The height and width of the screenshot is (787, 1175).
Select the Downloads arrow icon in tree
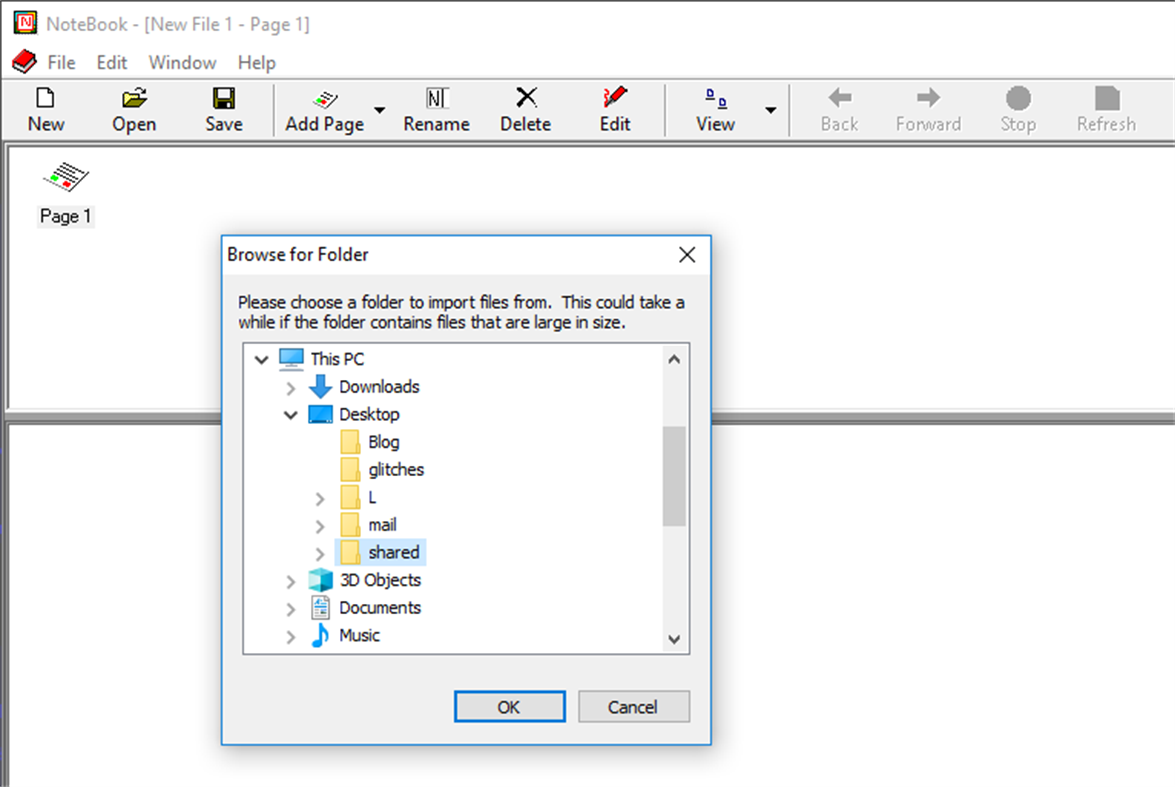click(321, 387)
